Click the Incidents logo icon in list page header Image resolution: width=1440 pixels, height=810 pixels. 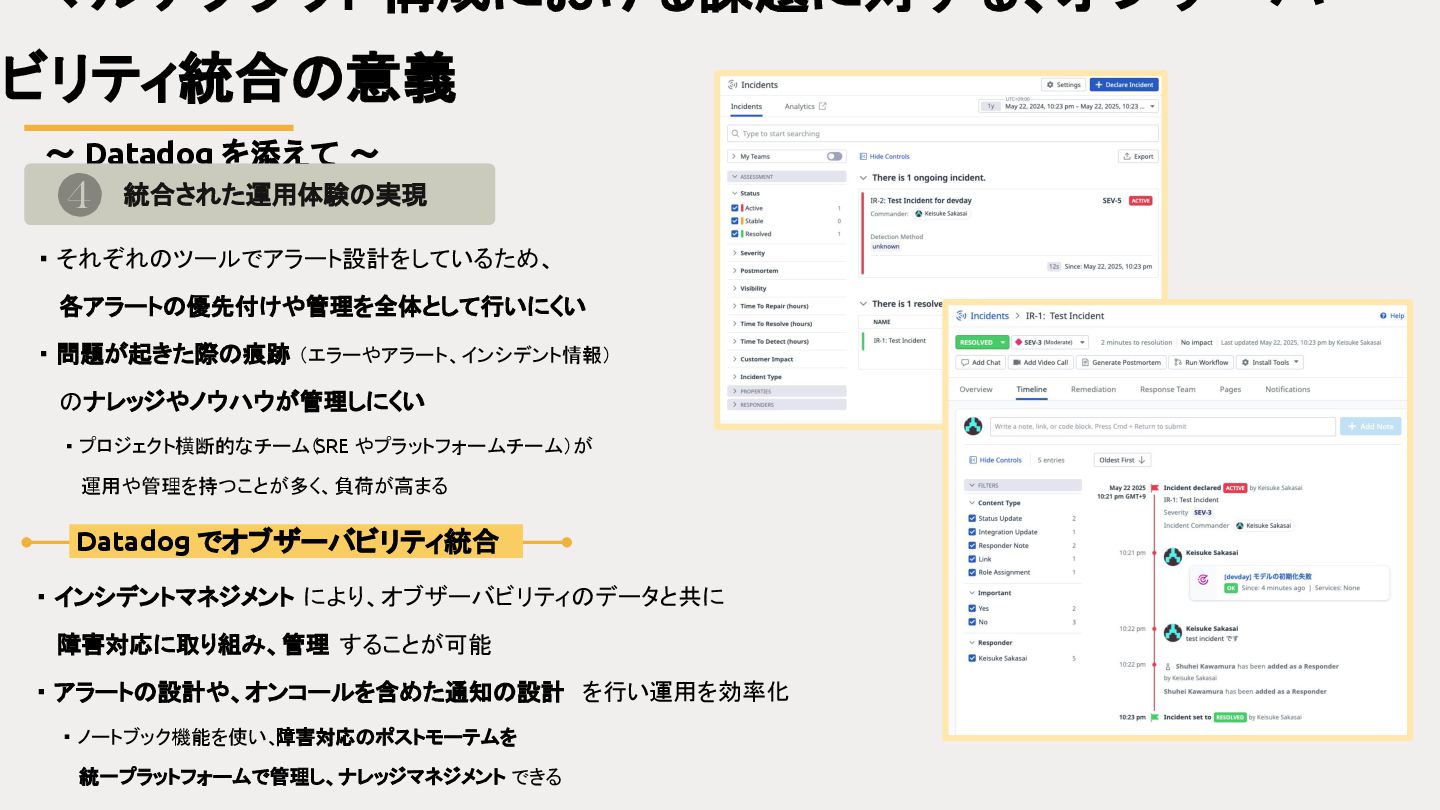[733, 85]
